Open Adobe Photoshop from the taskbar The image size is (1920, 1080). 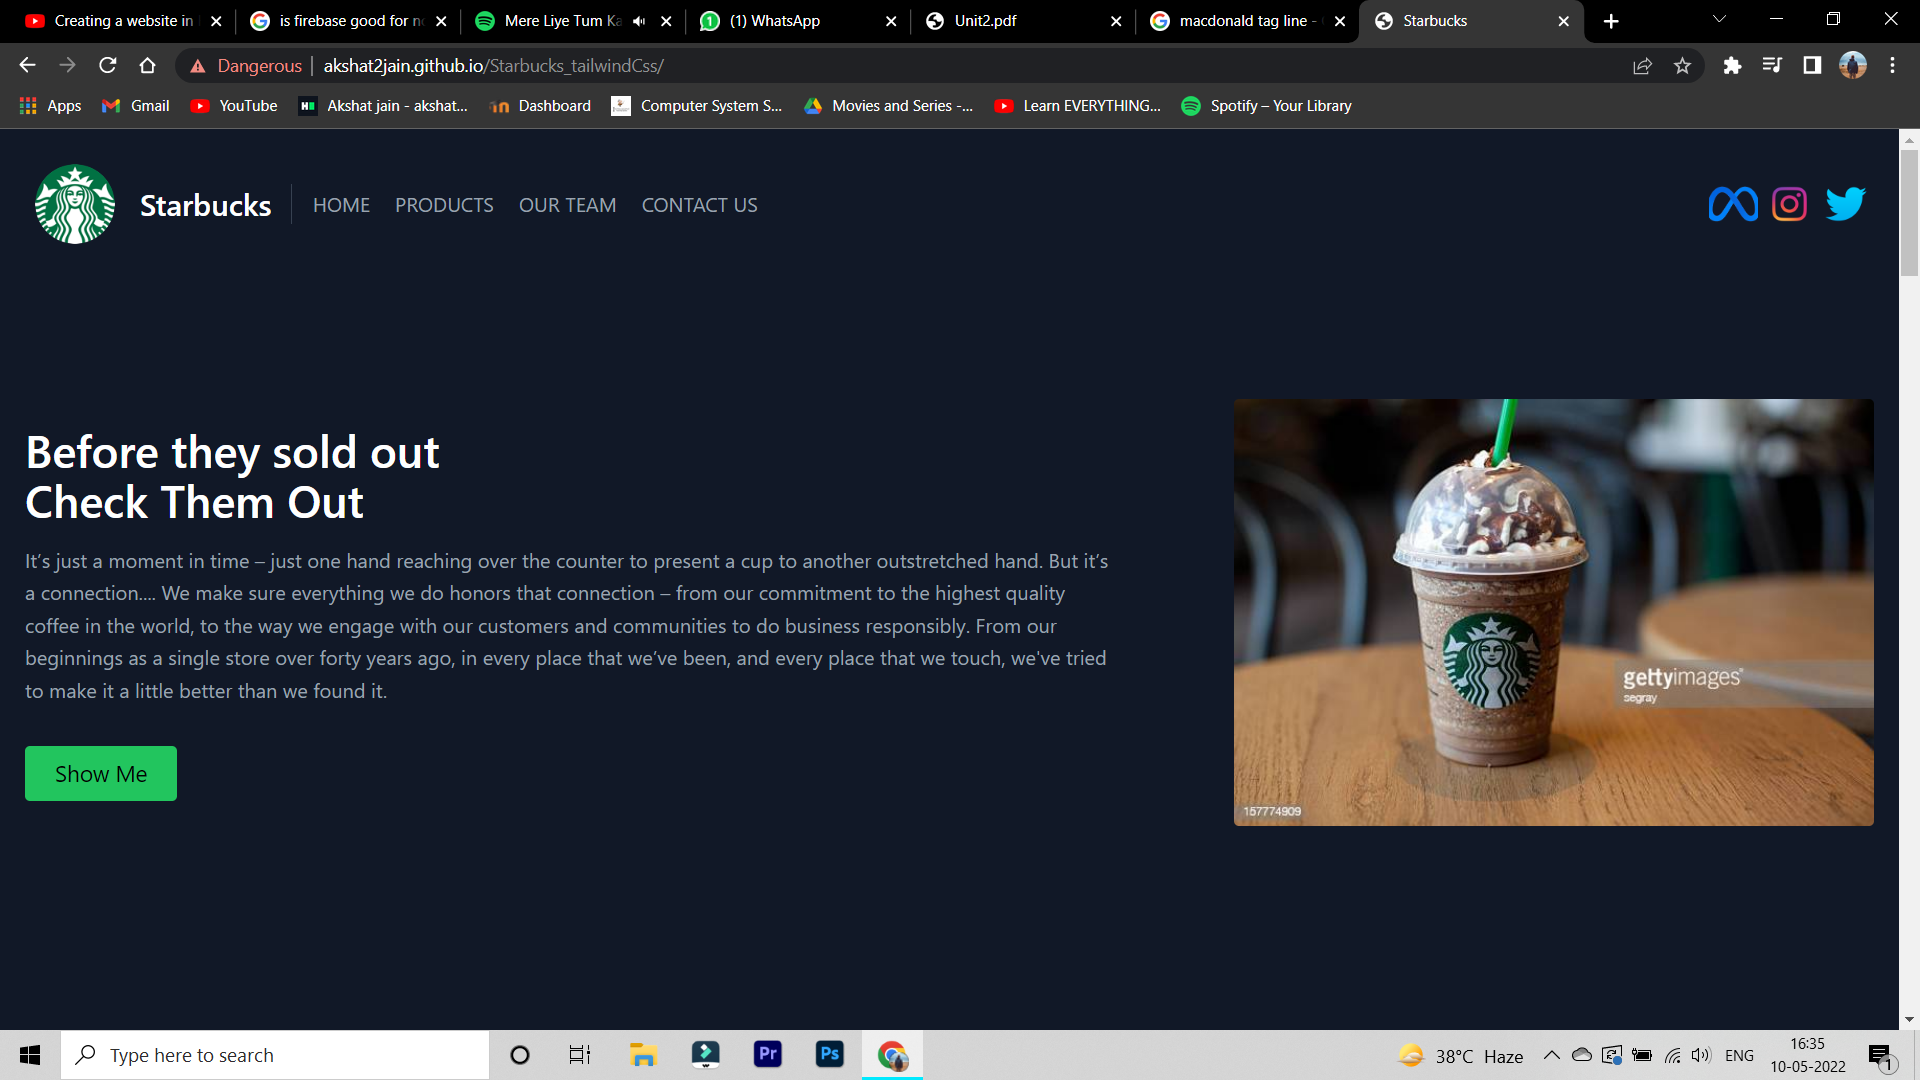(x=830, y=1054)
